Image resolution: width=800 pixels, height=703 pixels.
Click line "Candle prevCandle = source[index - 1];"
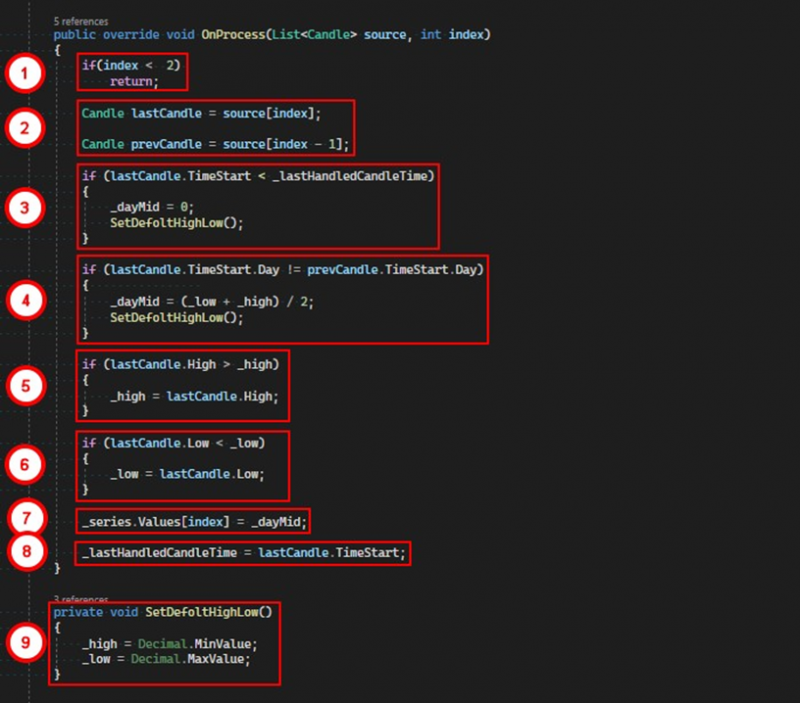click(x=215, y=144)
